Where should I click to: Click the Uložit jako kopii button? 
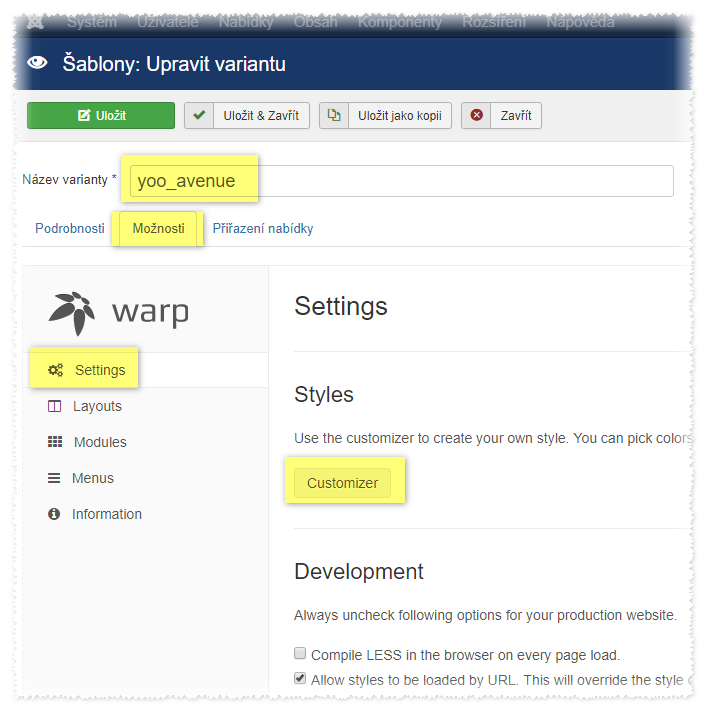385,116
